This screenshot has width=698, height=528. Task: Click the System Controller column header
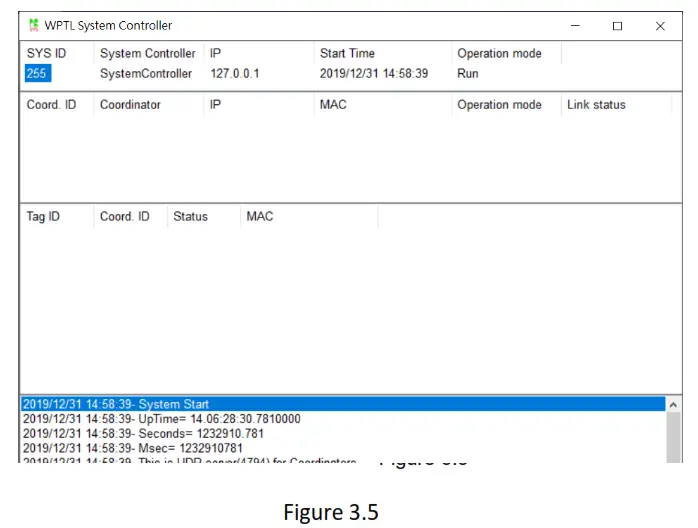[148, 53]
